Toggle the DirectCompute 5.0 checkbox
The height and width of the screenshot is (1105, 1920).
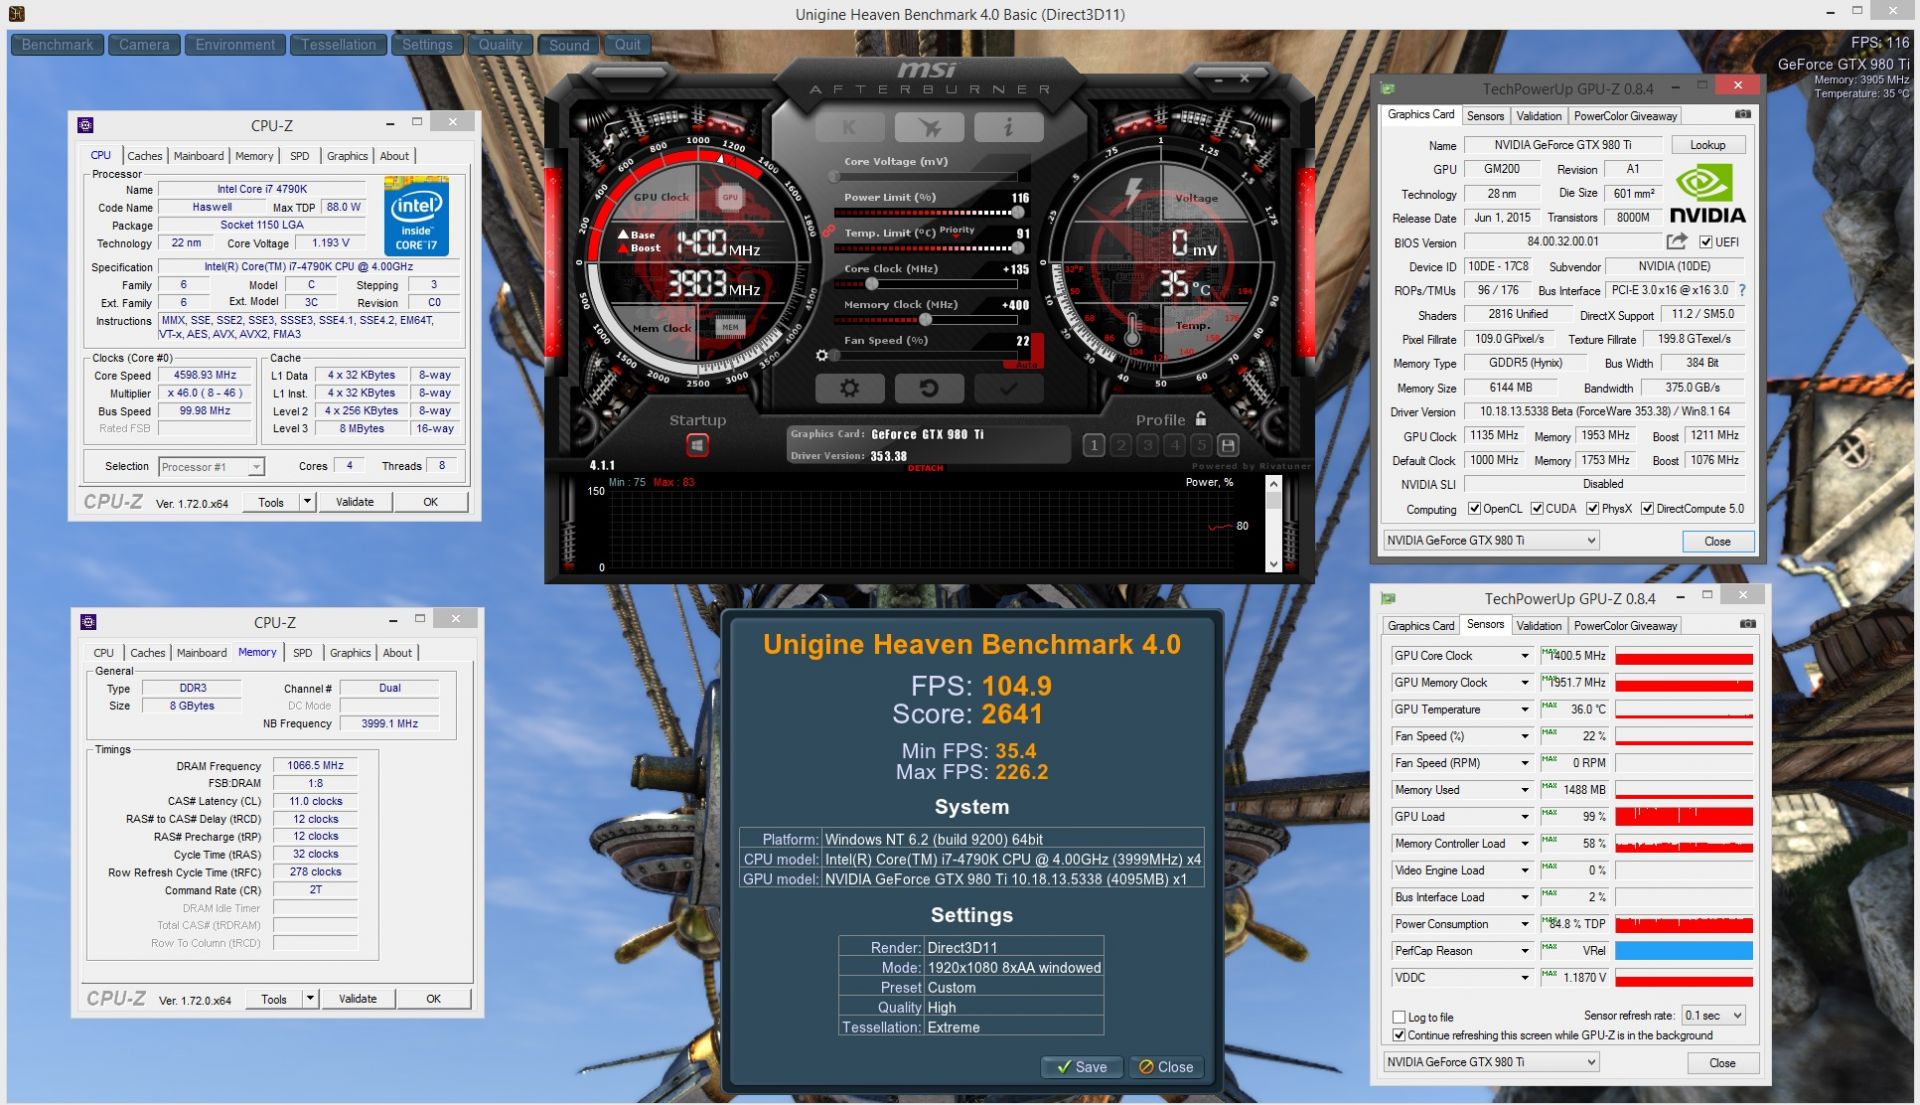[1647, 508]
